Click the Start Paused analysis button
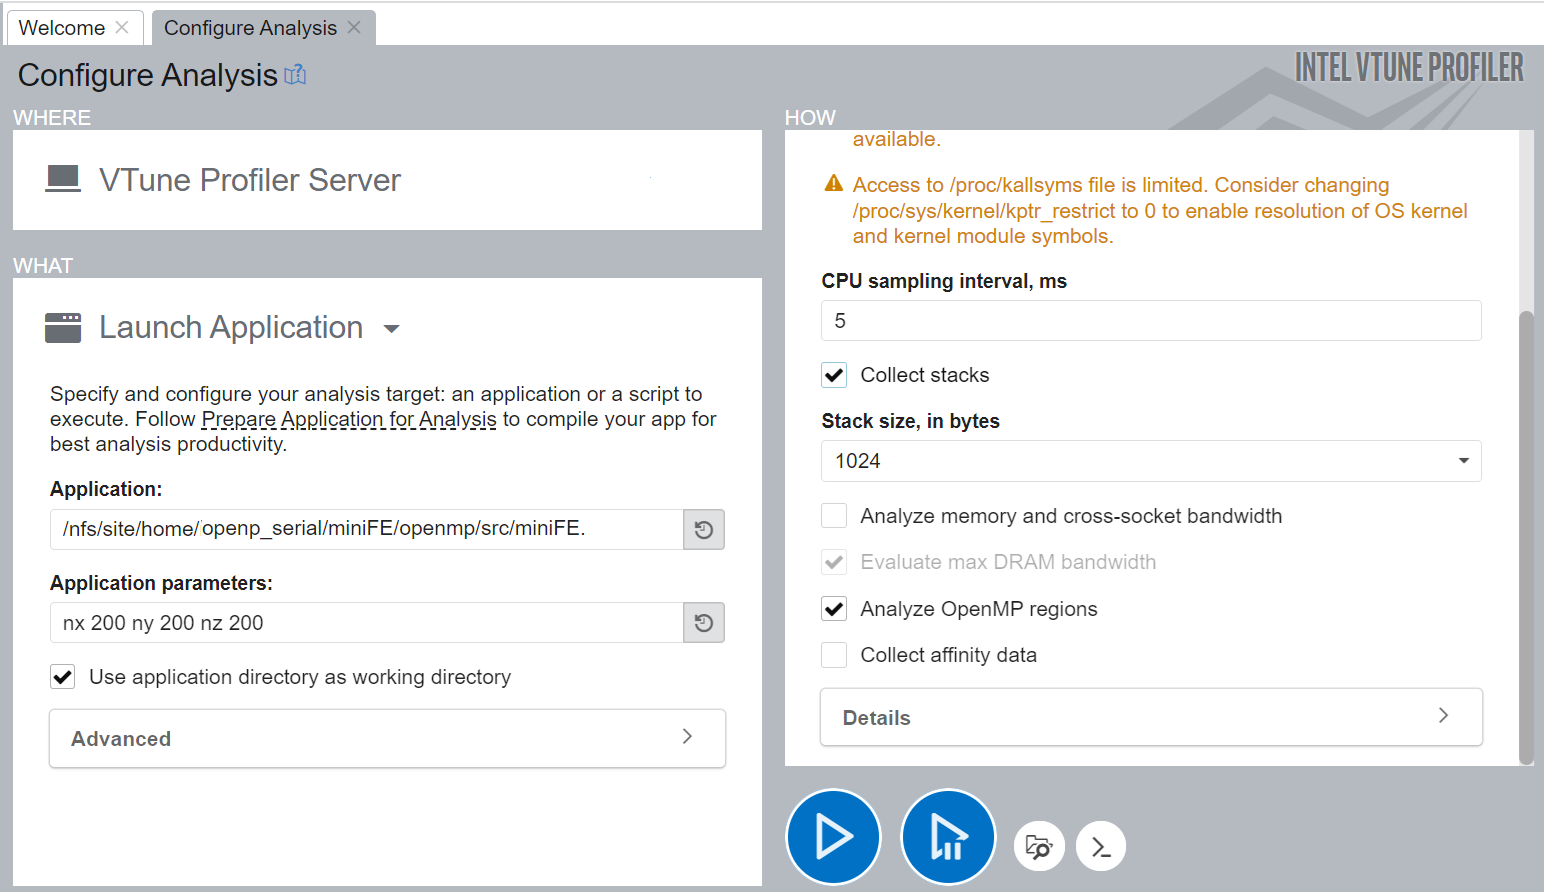Screen dimensions: 1544x892 pyautogui.click(x=947, y=837)
